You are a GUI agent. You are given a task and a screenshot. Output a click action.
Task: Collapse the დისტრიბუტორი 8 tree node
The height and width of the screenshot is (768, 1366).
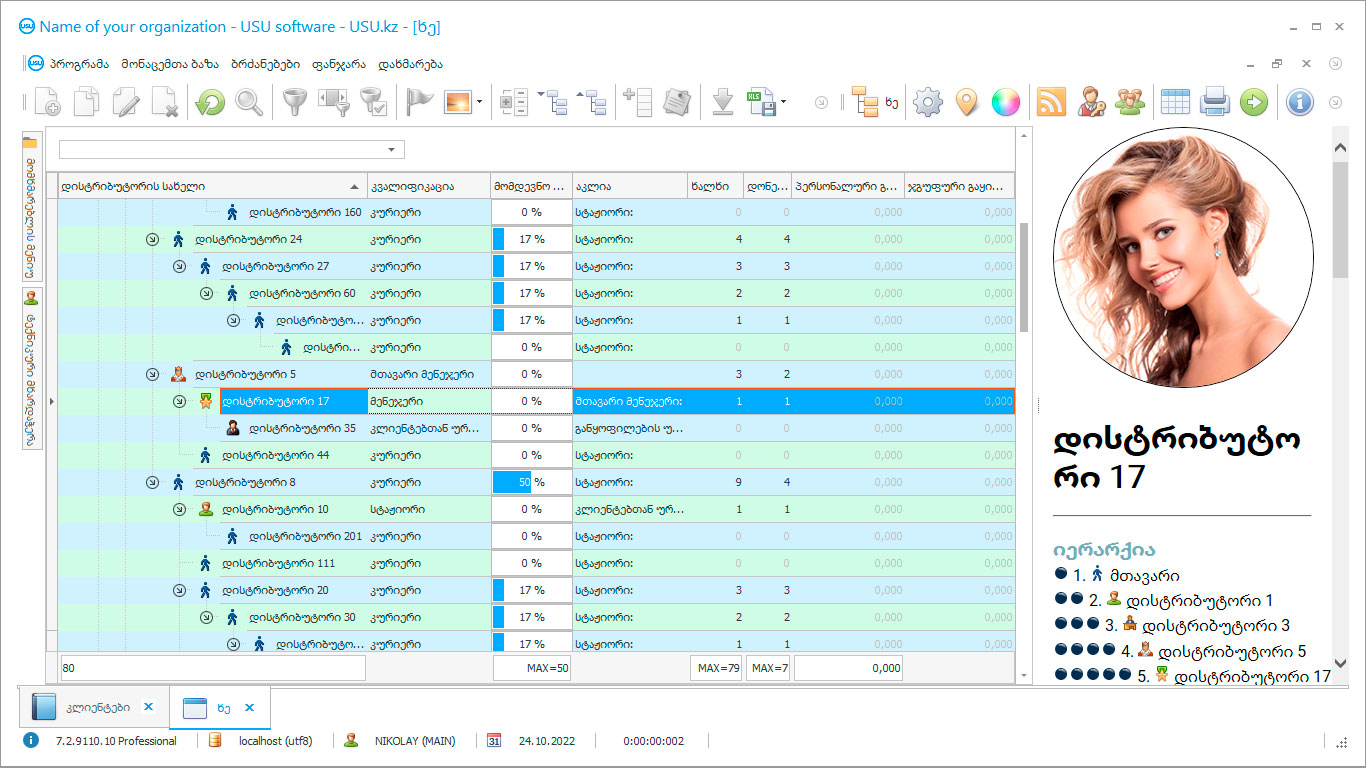point(152,482)
